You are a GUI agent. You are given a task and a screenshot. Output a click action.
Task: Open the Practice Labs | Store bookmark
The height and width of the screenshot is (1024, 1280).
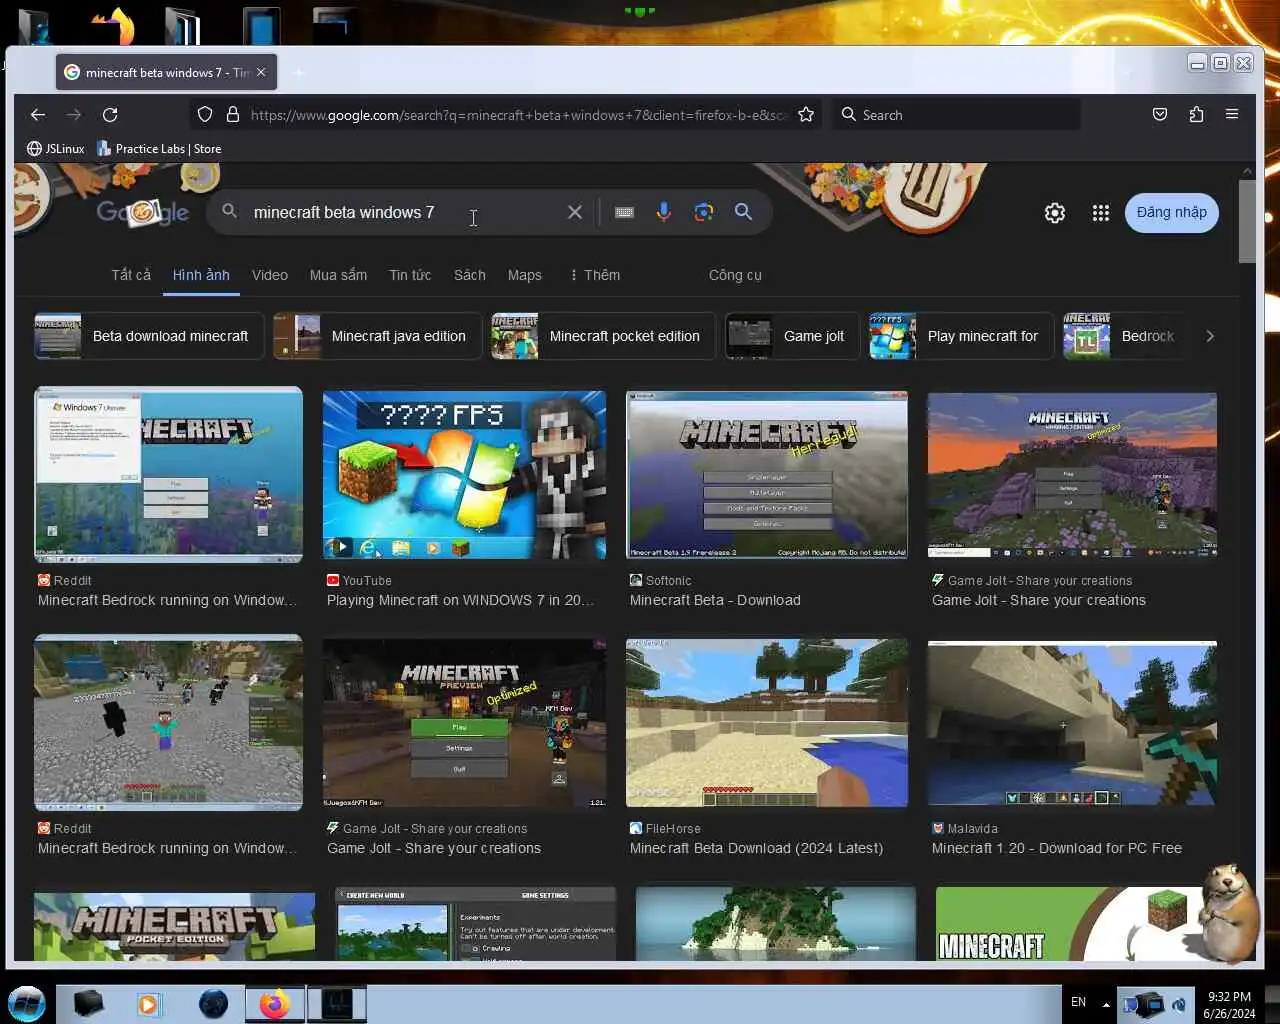159,149
